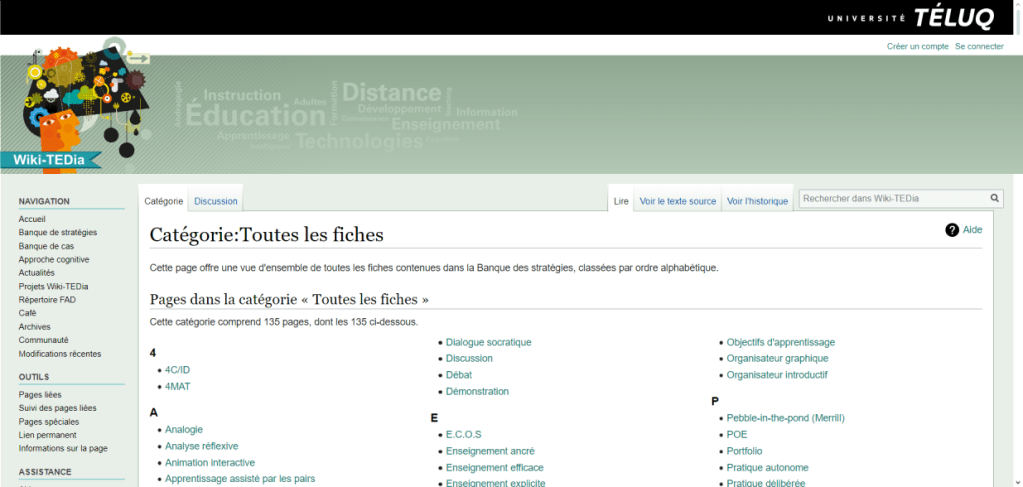Switch to the Discussion tab
This screenshot has height=487, width=1023.
(x=216, y=201)
